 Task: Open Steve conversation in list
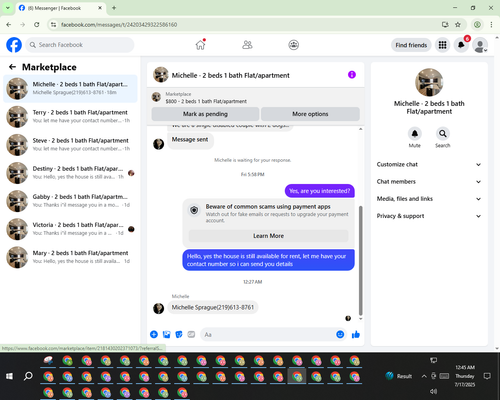tap(70, 145)
